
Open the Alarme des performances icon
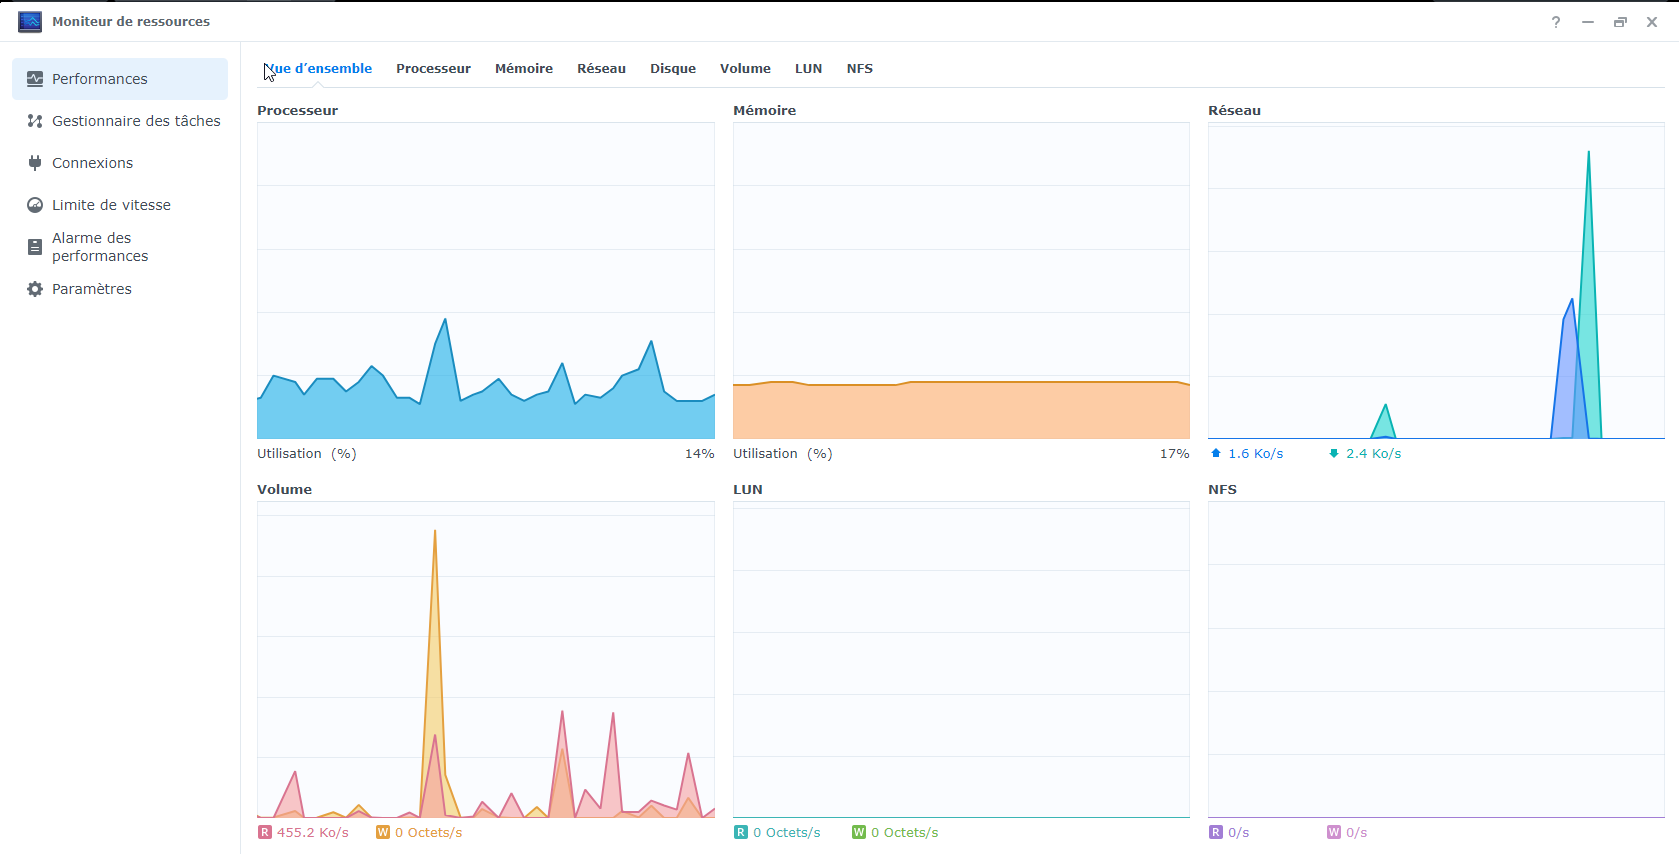(35, 247)
